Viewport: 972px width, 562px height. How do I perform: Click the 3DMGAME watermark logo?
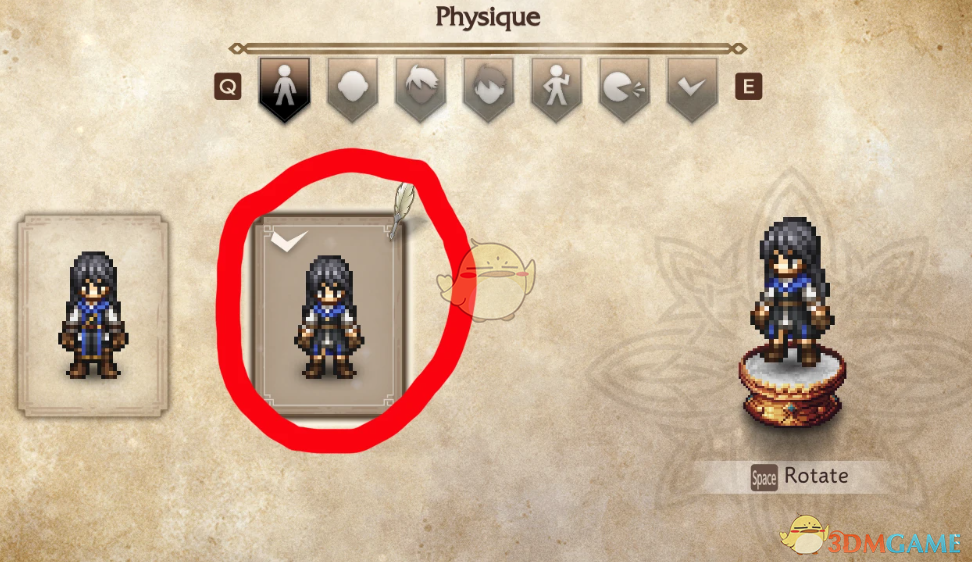click(x=871, y=537)
